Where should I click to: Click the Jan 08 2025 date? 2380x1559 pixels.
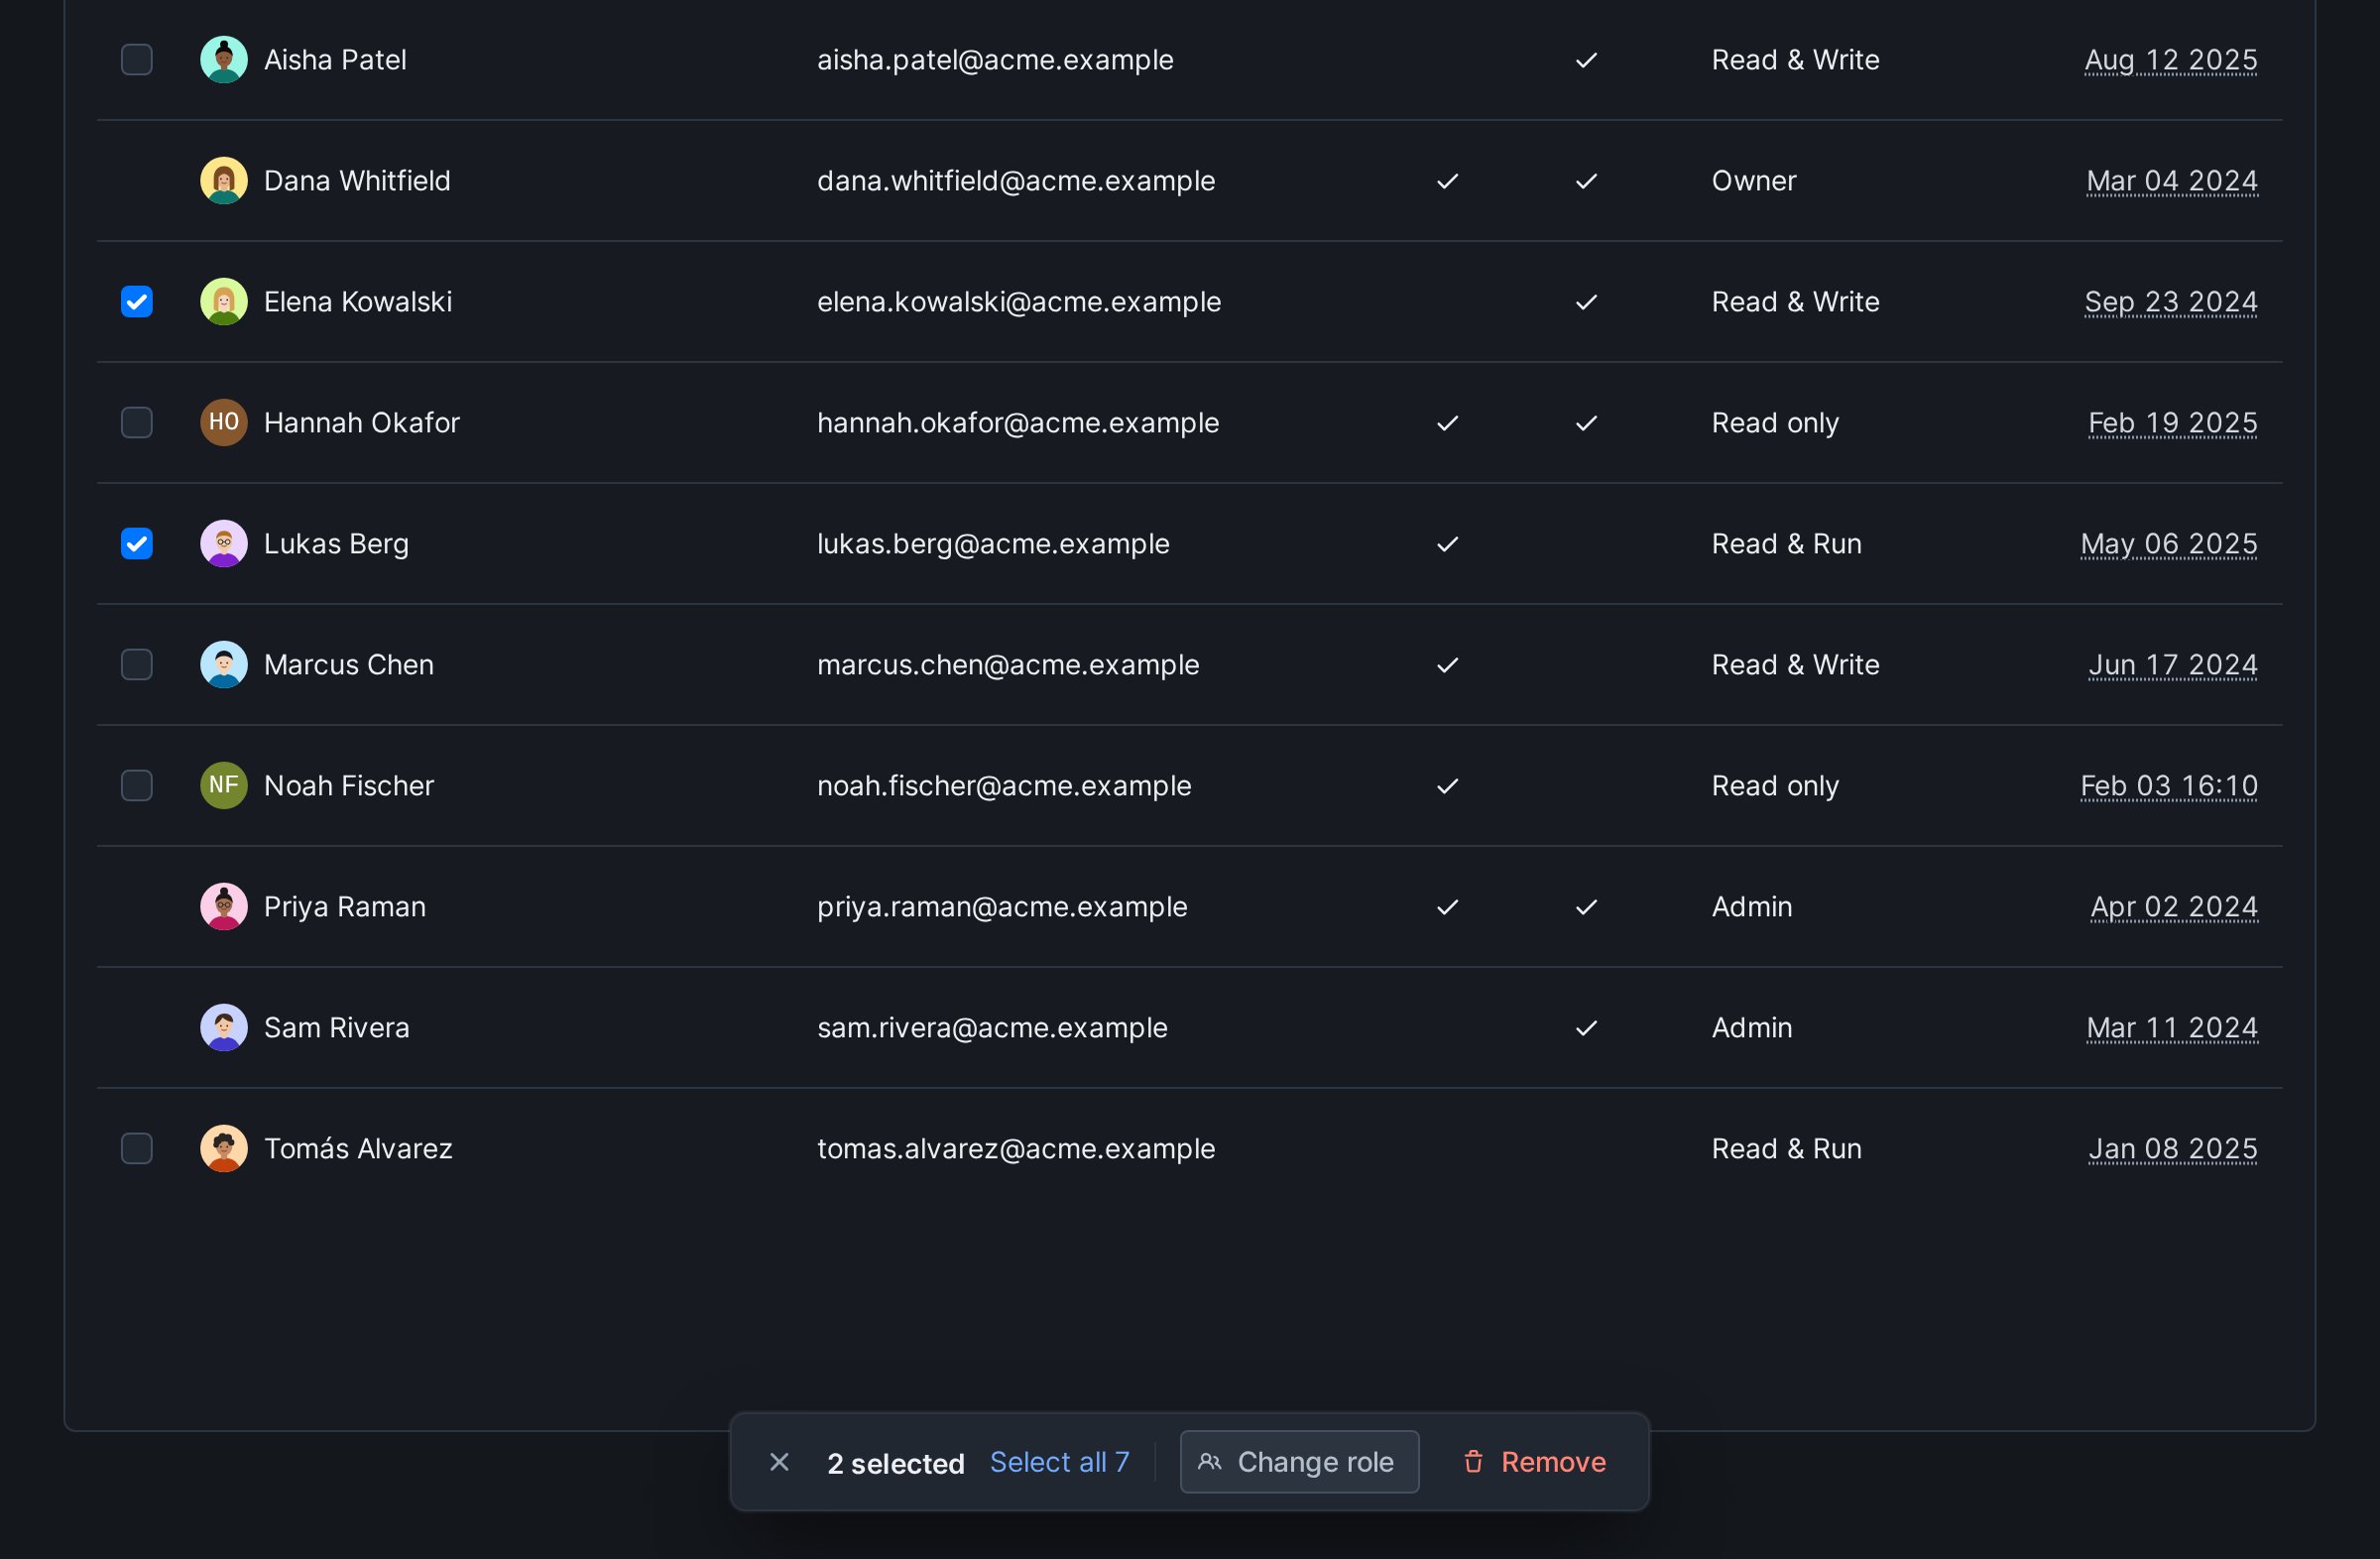click(2173, 1149)
